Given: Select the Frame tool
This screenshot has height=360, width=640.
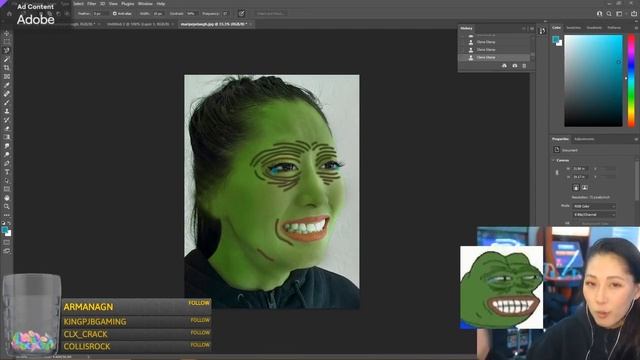Looking at the screenshot, I should pos(7,76).
